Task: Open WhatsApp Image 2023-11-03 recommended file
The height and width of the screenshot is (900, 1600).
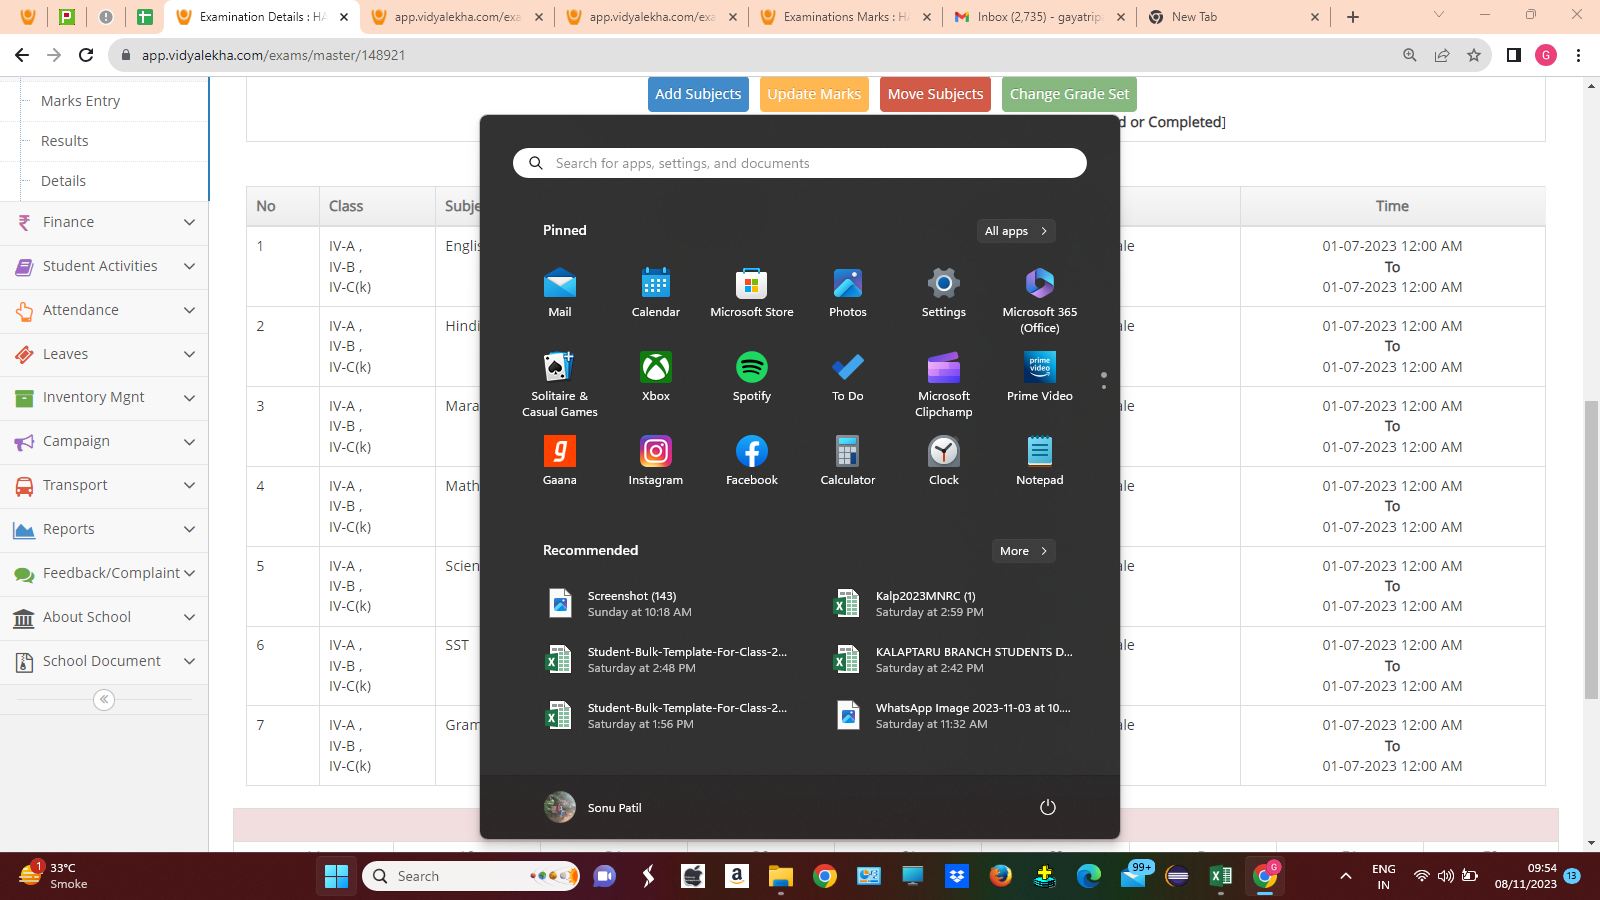Action: [x=954, y=716]
